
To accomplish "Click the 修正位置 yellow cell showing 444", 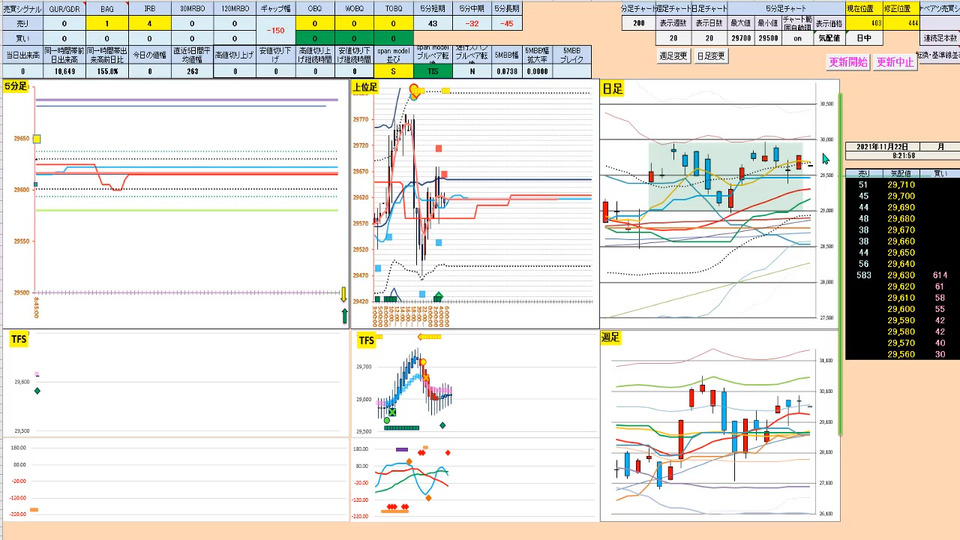I will [901, 23].
